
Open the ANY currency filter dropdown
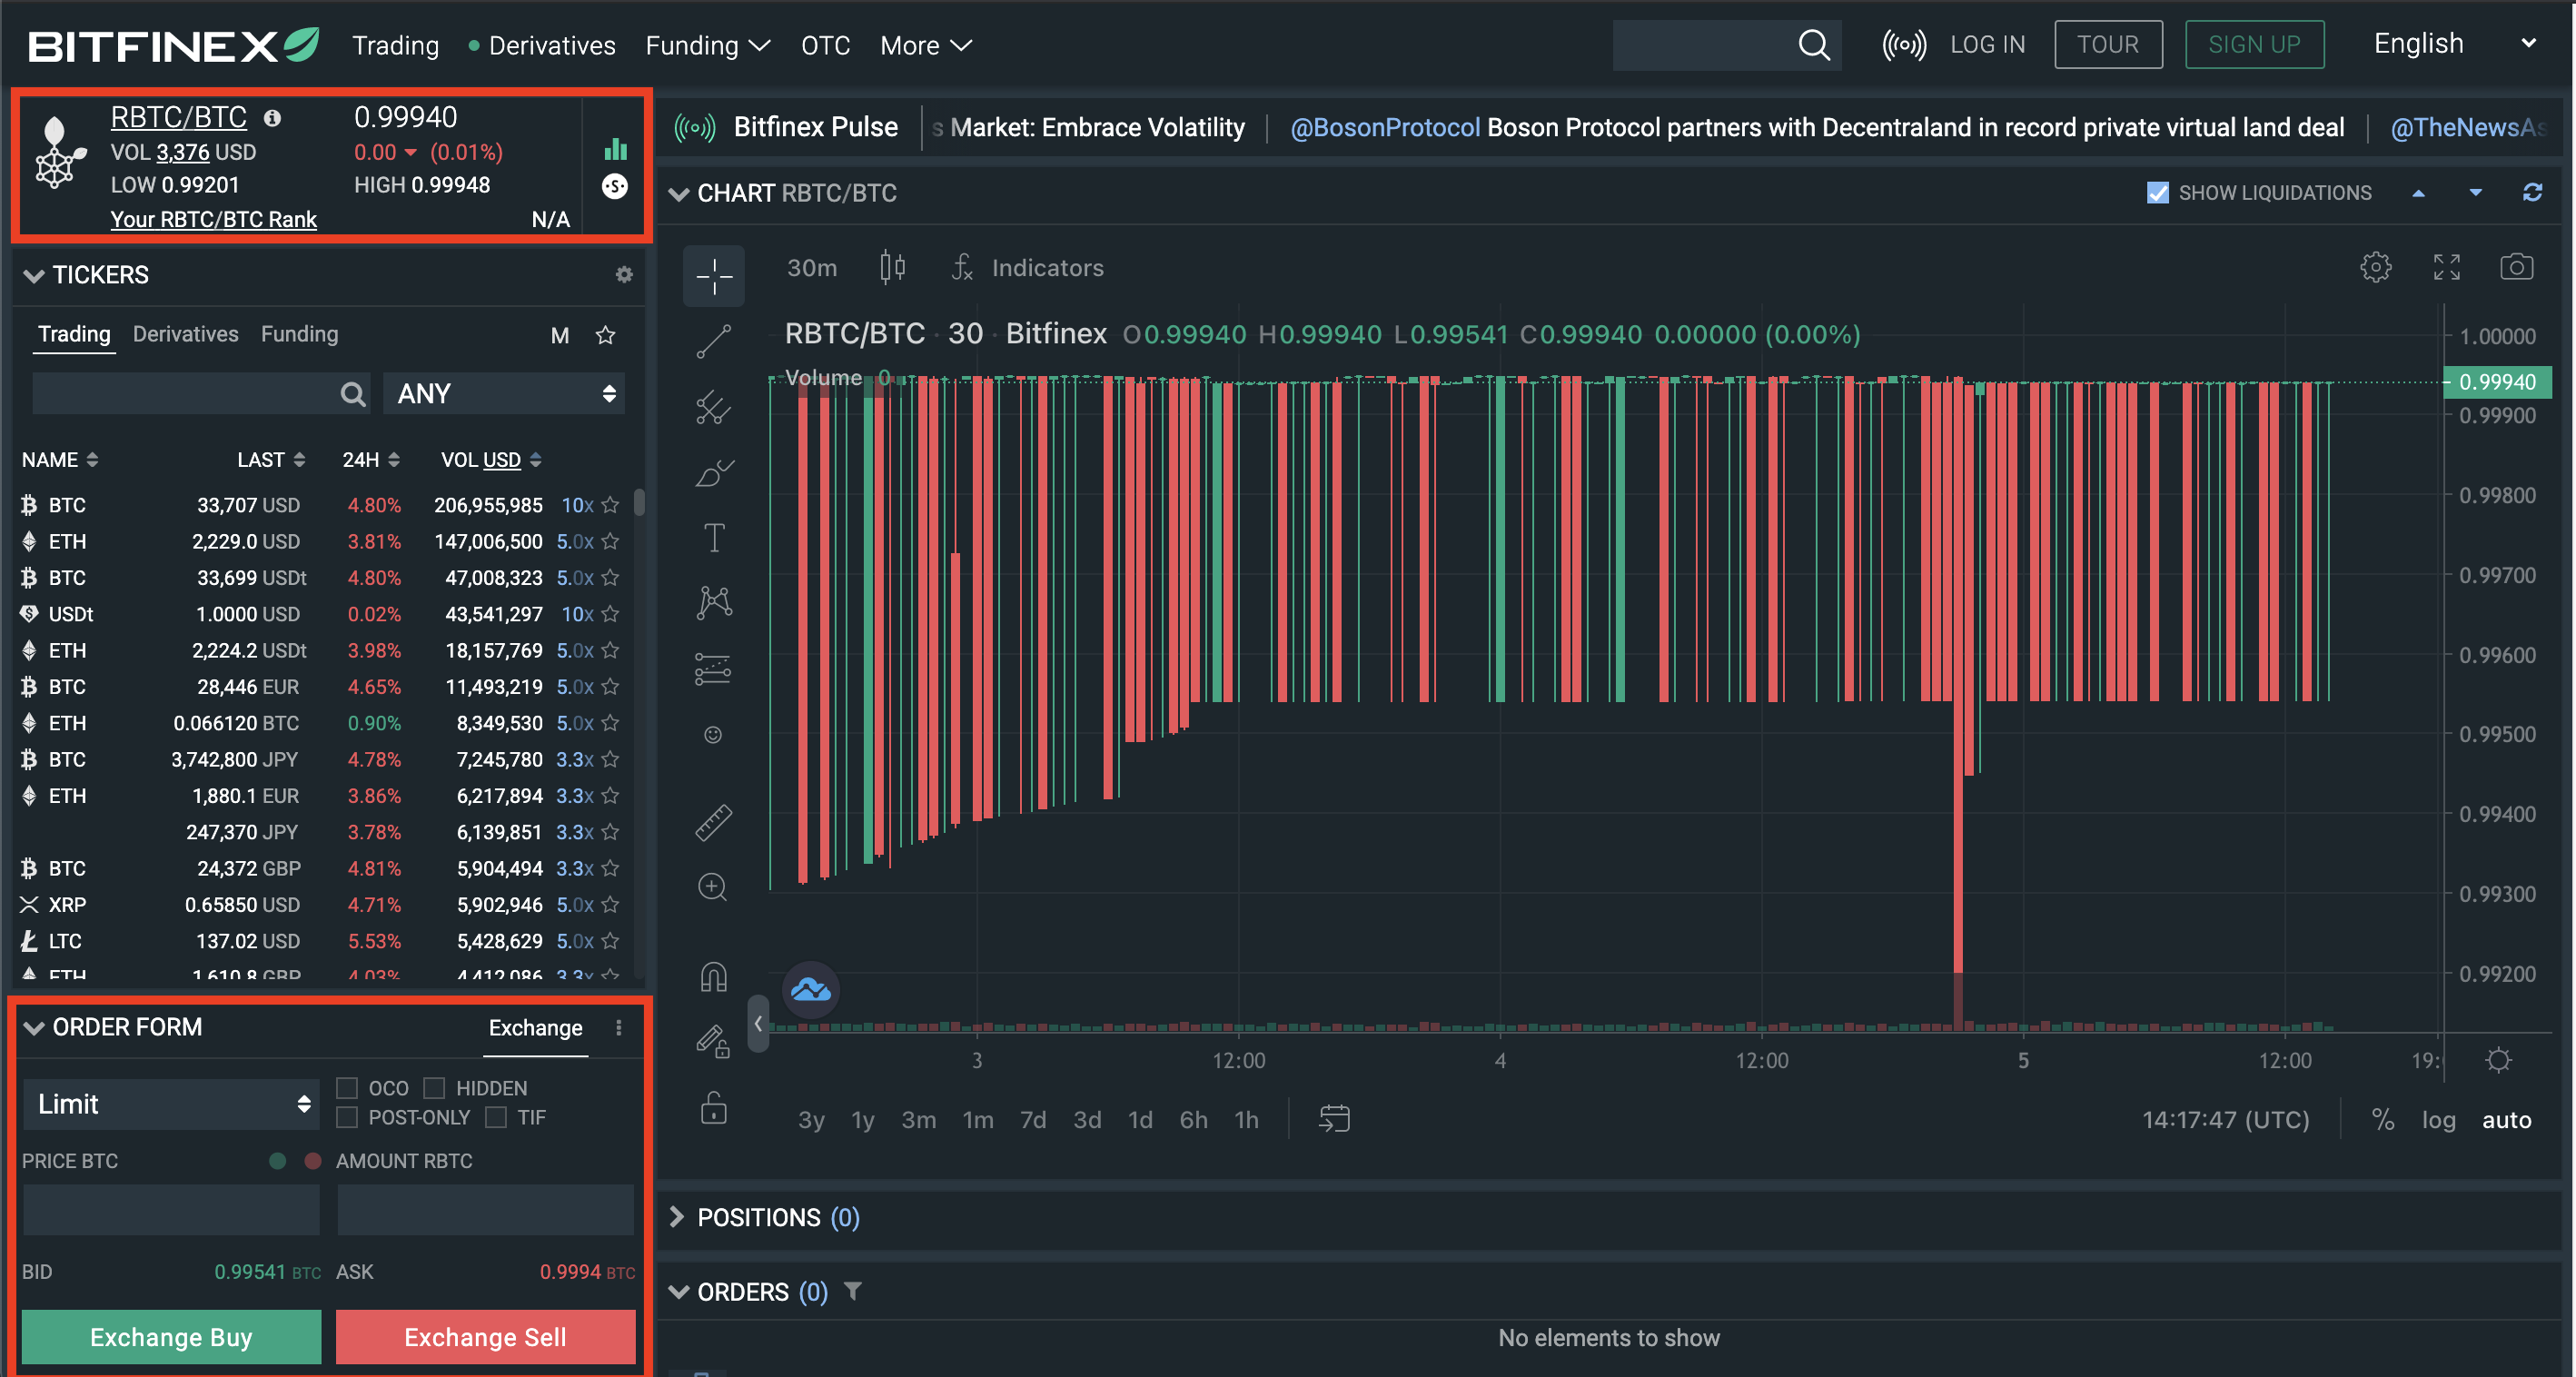(x=505, y=393)
